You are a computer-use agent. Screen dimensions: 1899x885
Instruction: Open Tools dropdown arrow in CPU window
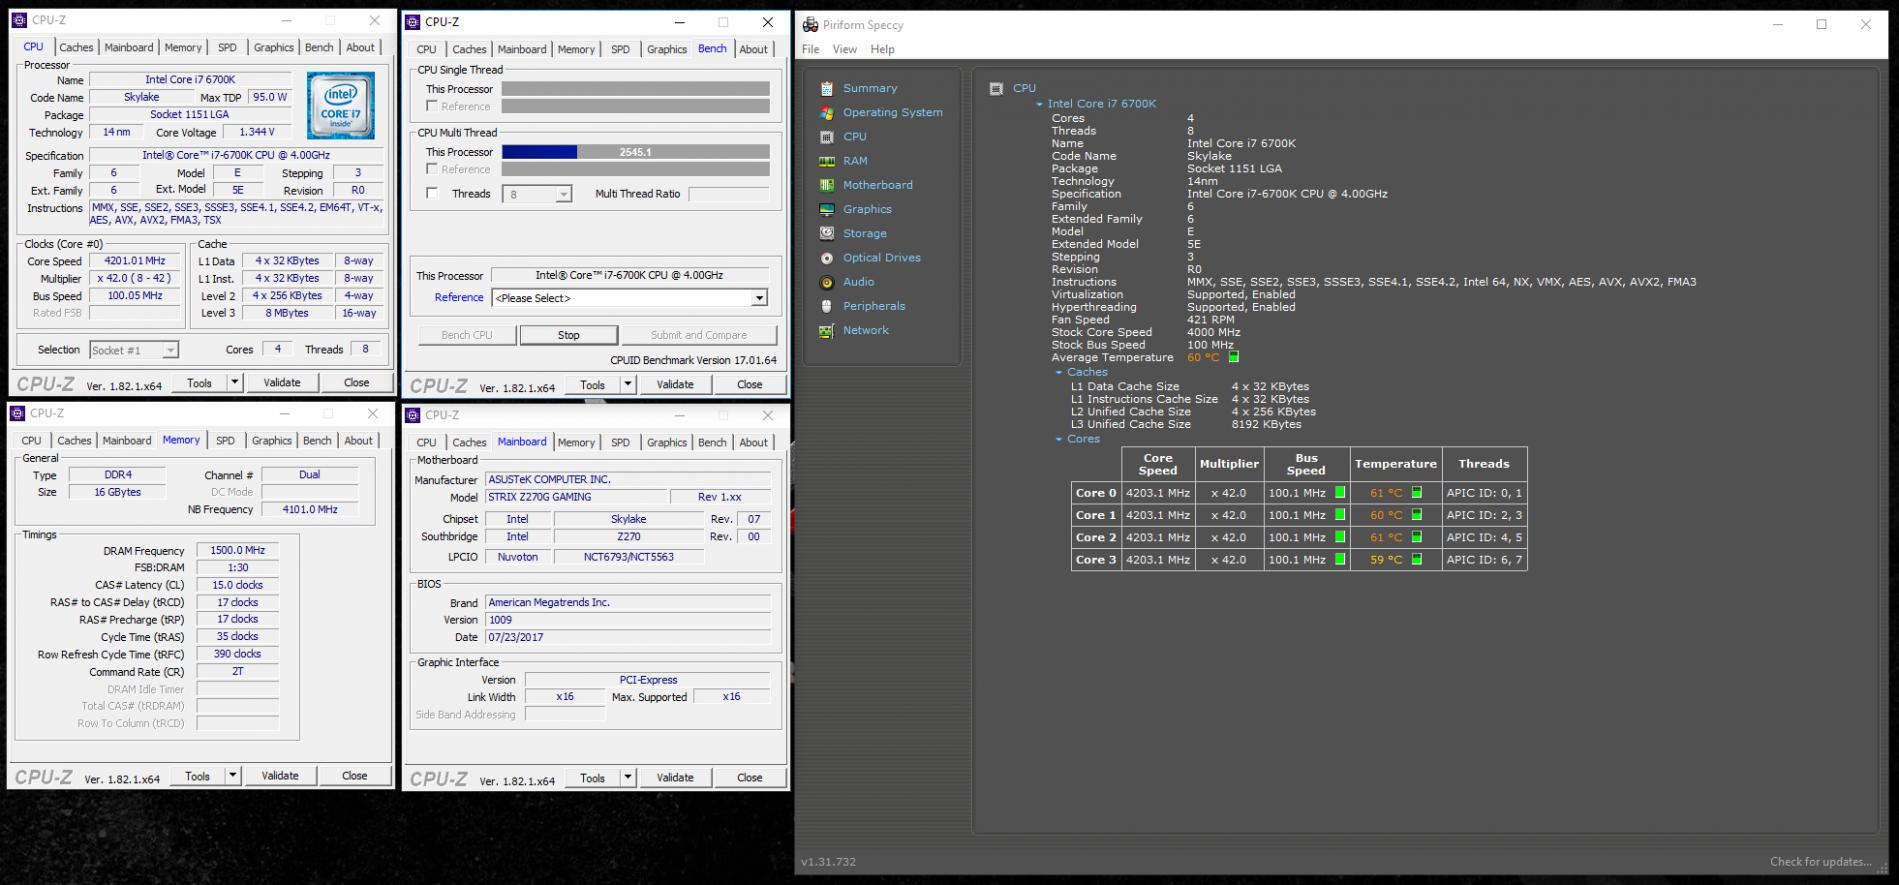point(235,382)
